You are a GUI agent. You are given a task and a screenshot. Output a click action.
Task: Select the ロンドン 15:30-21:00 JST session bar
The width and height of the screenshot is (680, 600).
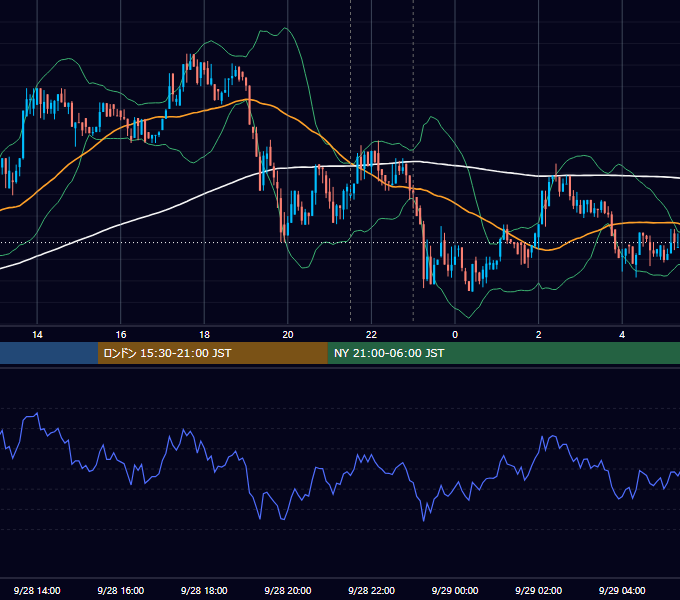(212, 353)
